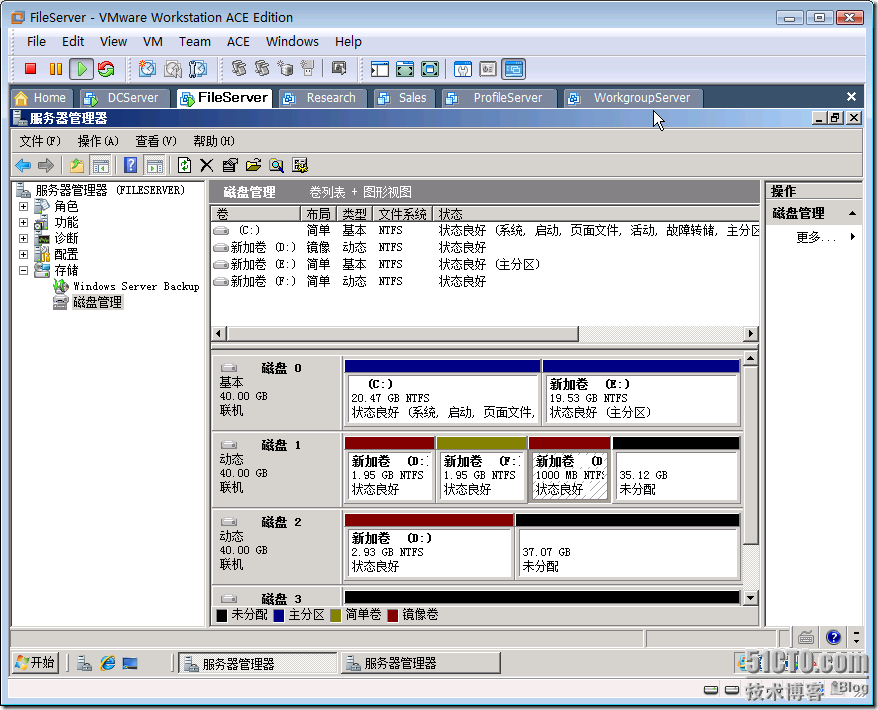Click the Appliance view toolbar icon
This screenshot has height=710, width=878.
488,69
